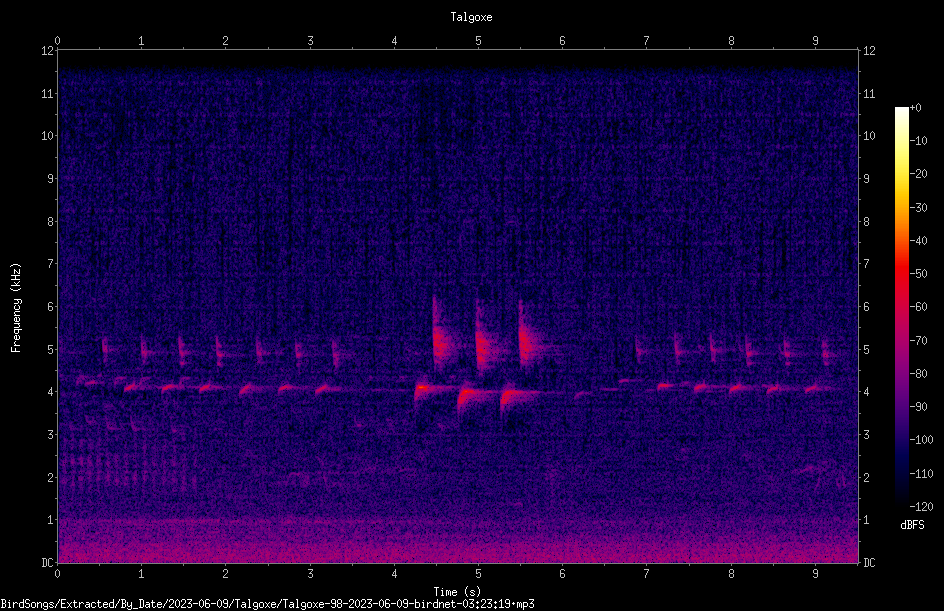The width and height of the screenshot is (944, 611).
Task: Click the 1 kHz tick on the right frequency axis
Action: 866,520
